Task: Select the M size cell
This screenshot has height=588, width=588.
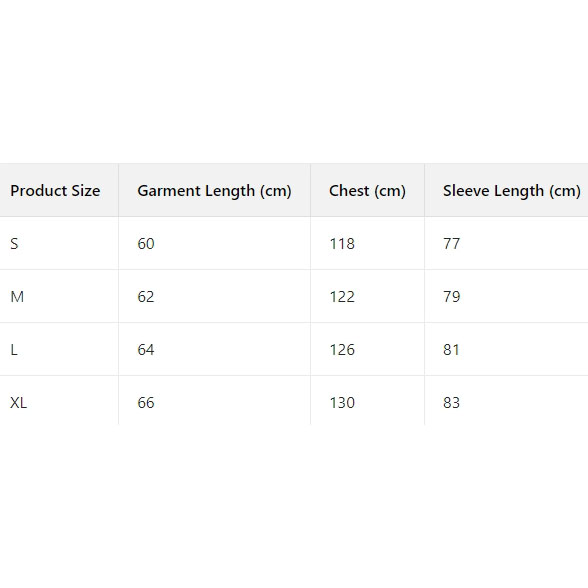Action: [x=17, y=297]
